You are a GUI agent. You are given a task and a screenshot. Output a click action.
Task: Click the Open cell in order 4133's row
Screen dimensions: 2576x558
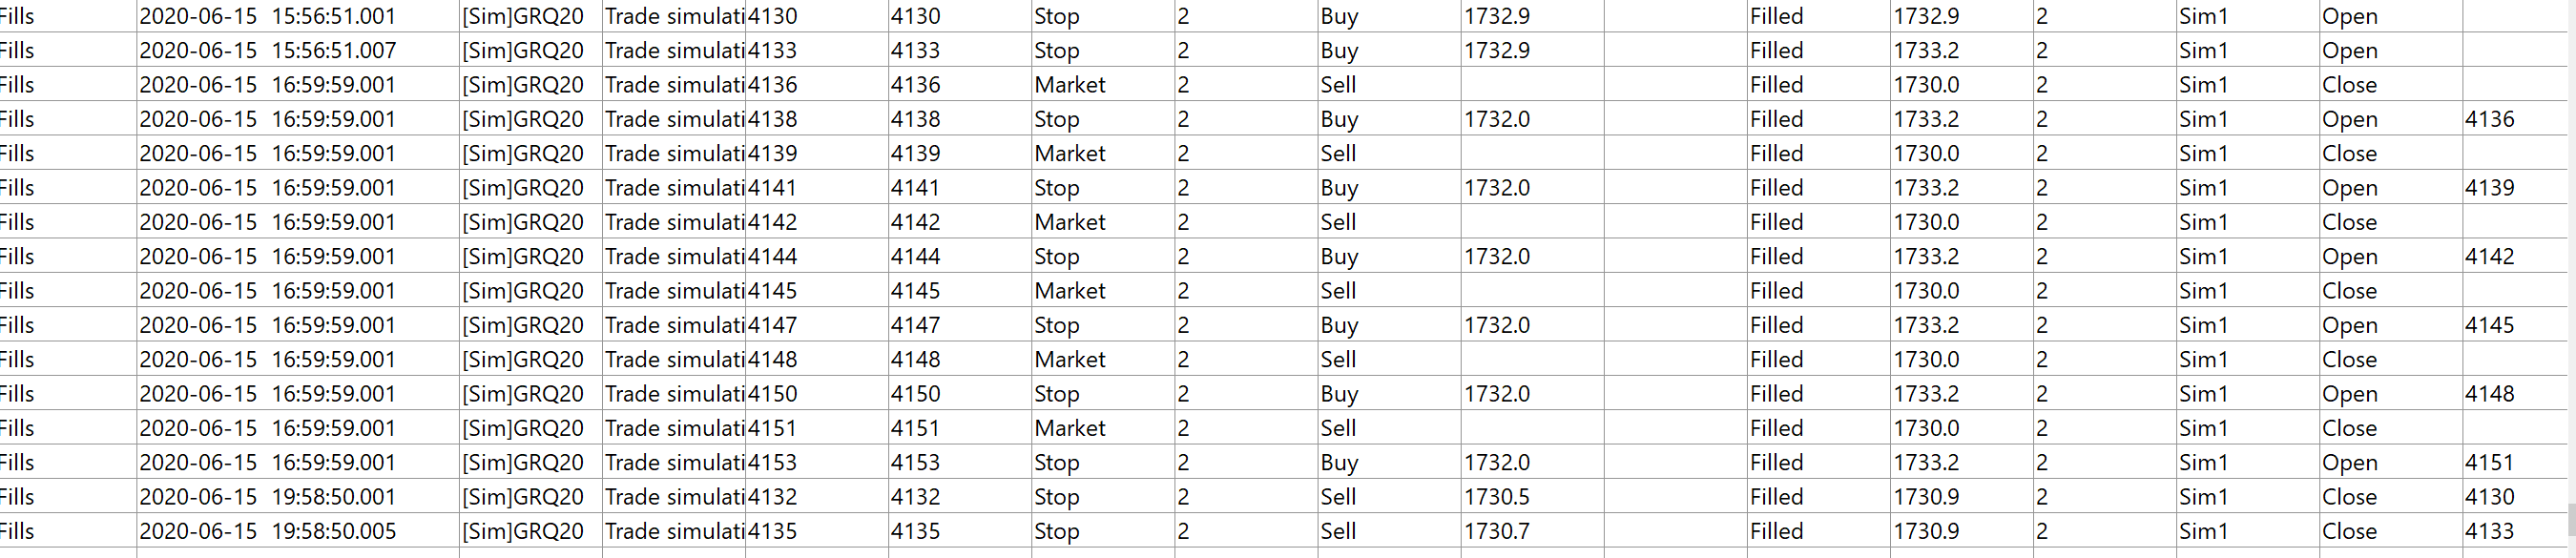2349,51
